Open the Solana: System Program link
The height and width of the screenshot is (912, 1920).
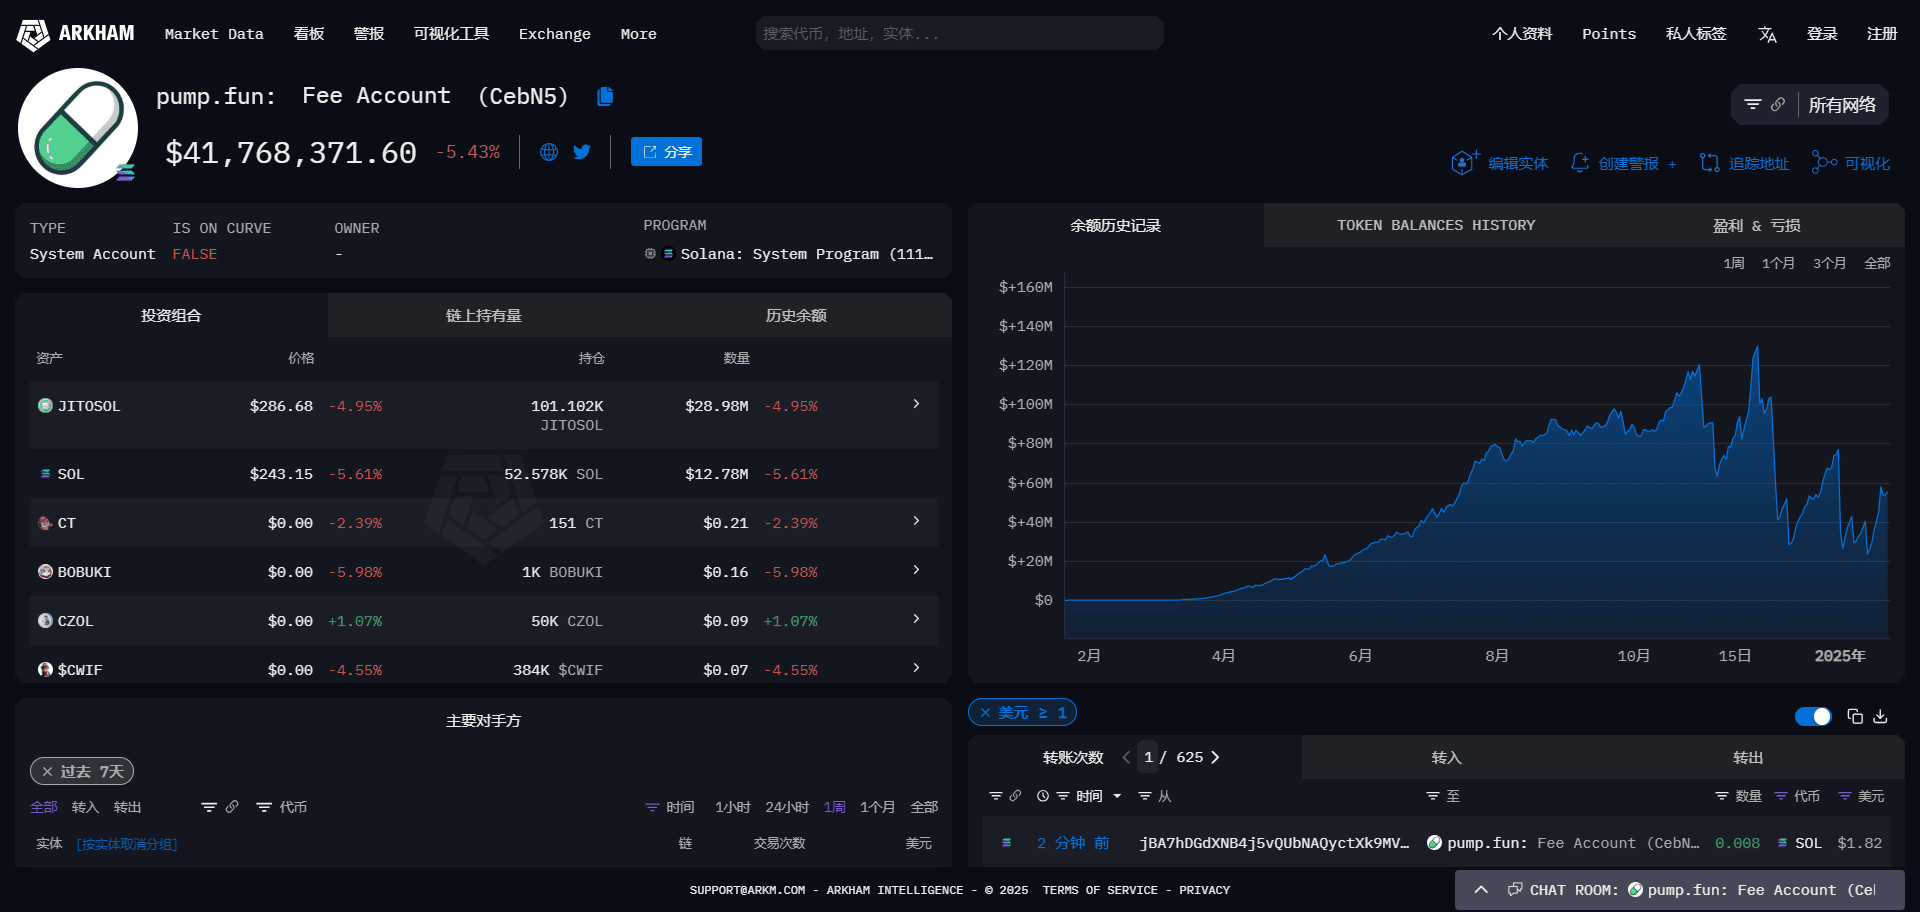point(807,254)
